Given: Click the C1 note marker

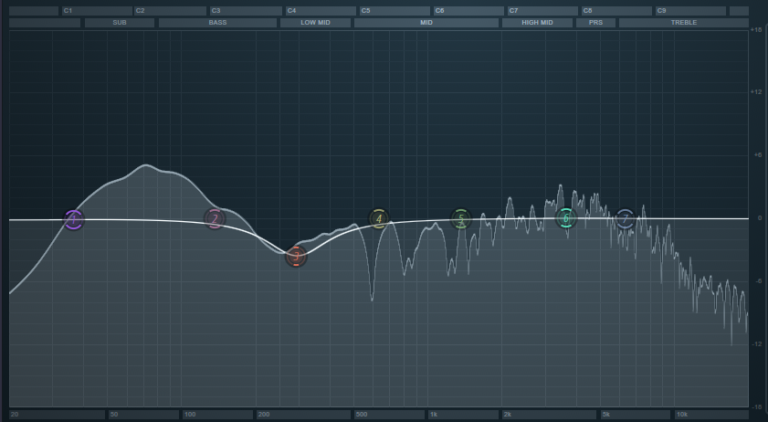Looking at the screenshot, I should pos(68,10).
